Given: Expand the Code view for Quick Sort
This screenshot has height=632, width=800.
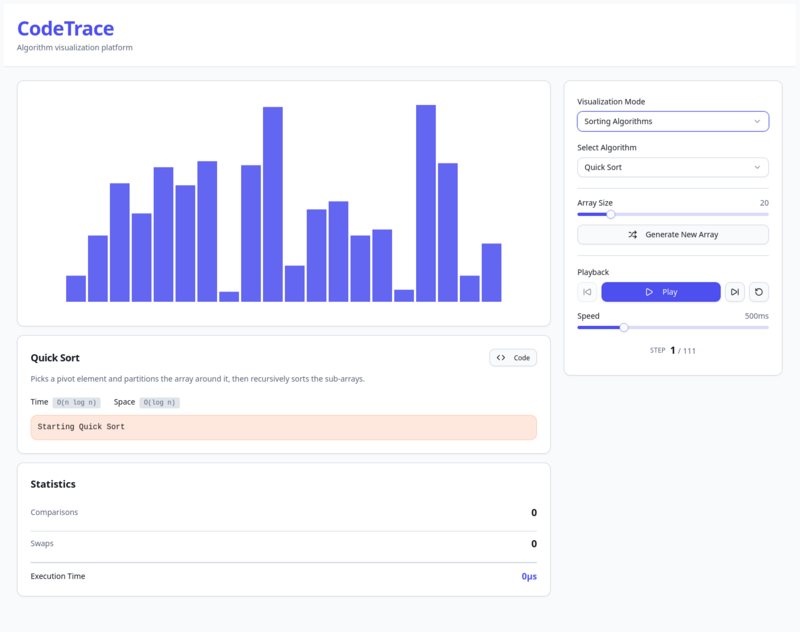Looking at the screenshot, I should tap(512, 357).
